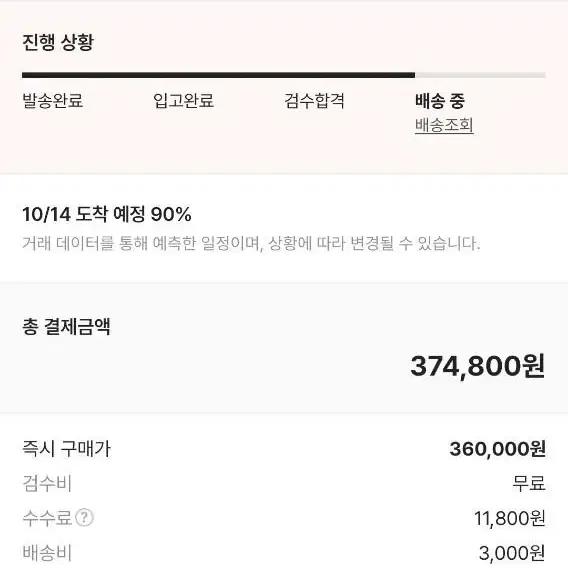Click the 360,000원 purchase price
The image size is (568, 568).
(x=497, y=449)
